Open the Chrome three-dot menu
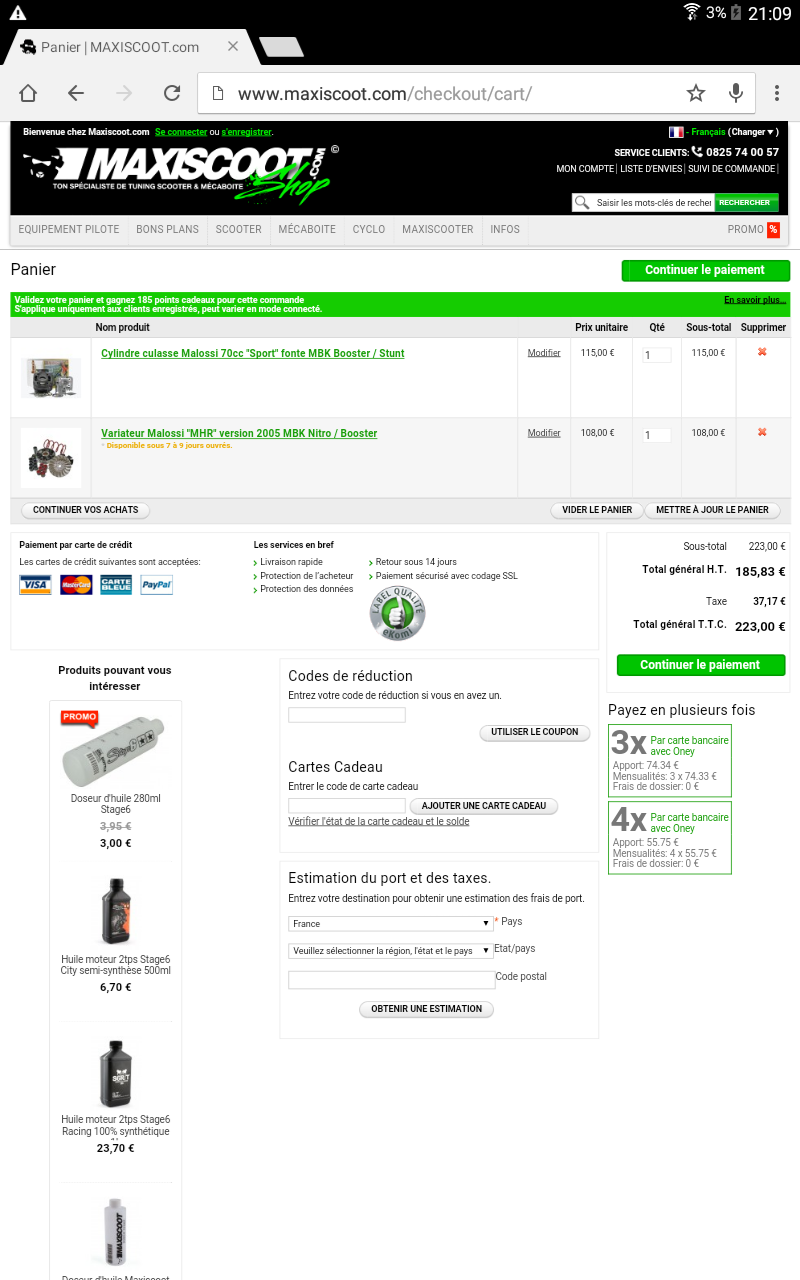This screenshot has width=800, height=1280. coord(777,93)
